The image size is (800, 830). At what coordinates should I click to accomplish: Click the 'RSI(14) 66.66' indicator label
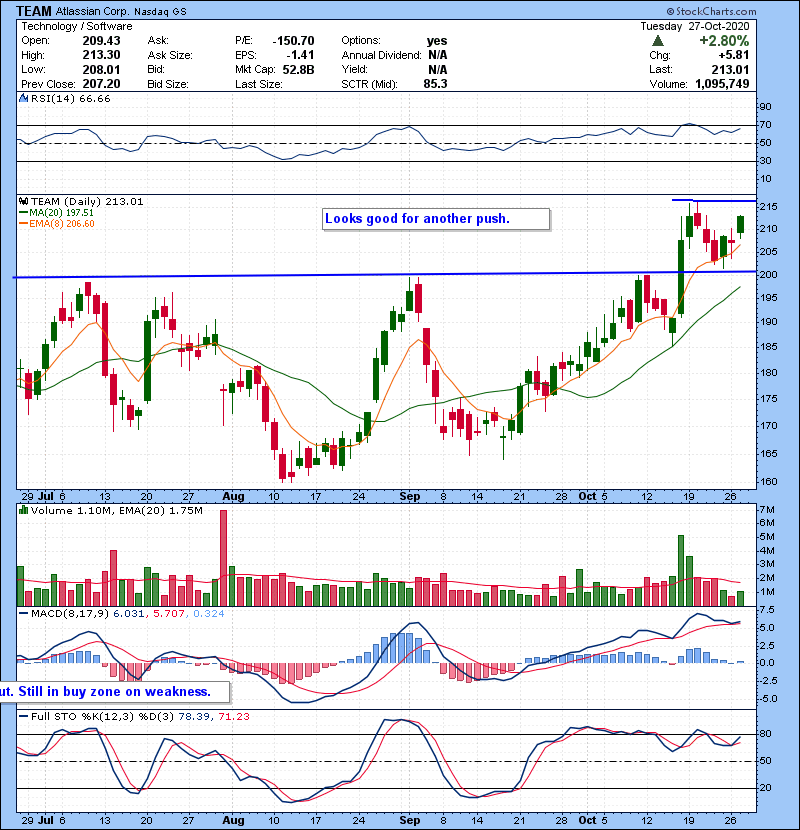(x=70, y=98)
